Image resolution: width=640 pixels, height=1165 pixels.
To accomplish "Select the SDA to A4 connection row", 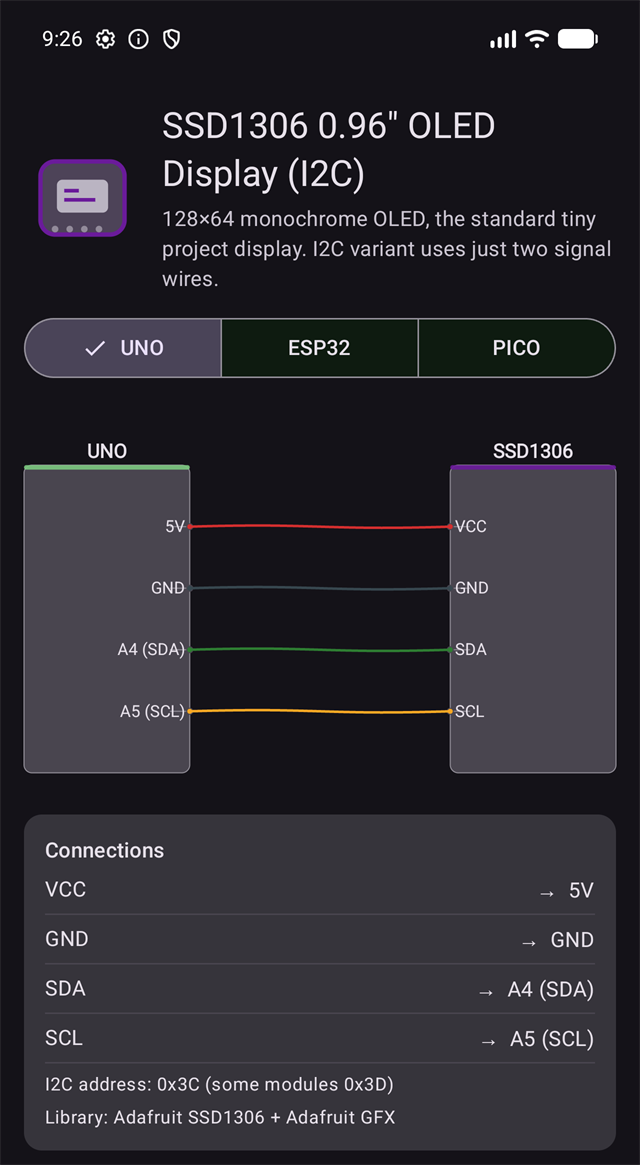I will (320, 989).
